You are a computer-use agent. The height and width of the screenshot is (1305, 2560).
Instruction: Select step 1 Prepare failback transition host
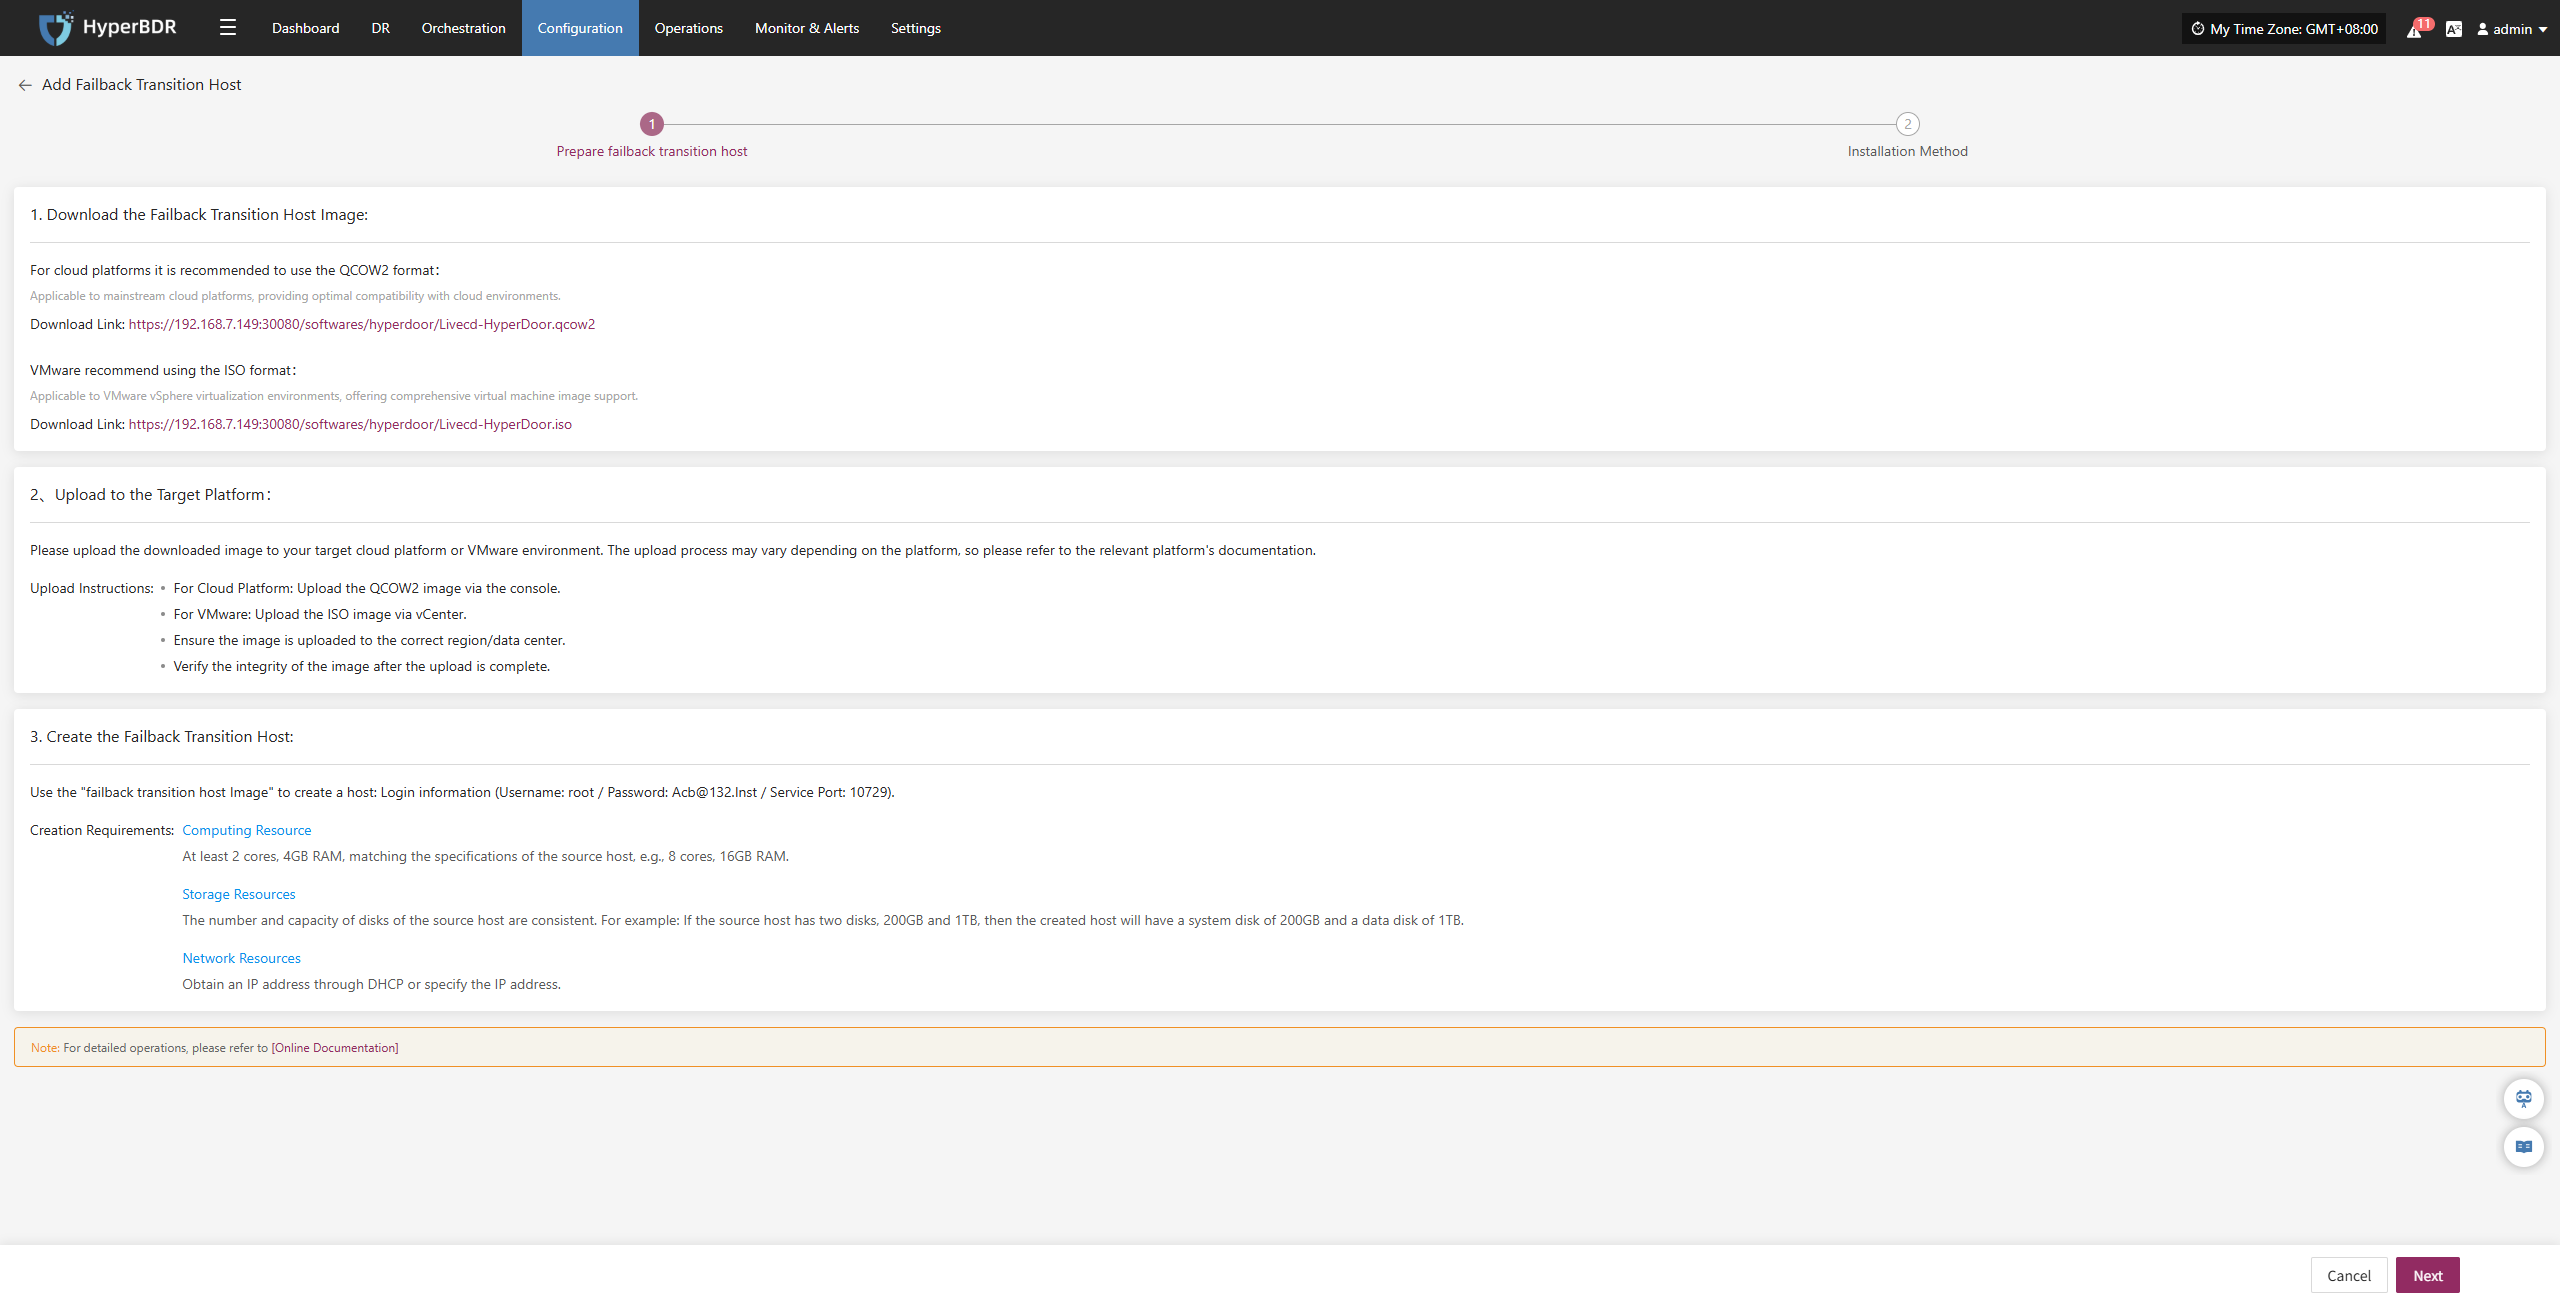click(x=652, y=124)
